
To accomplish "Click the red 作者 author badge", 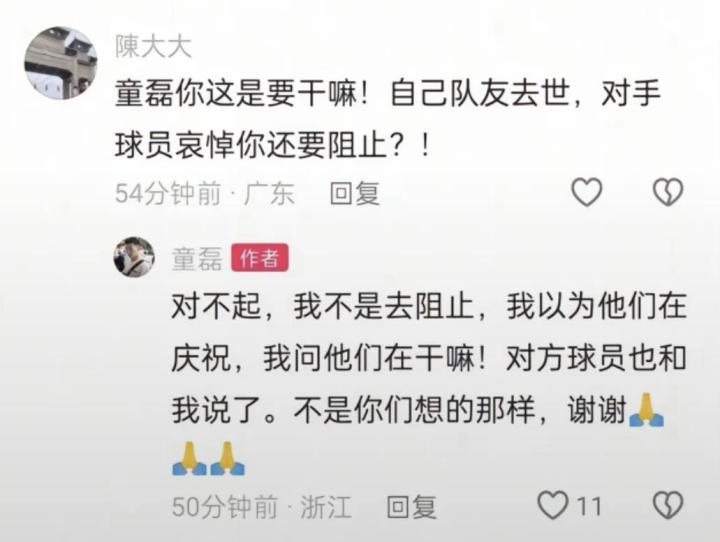I will [259, 258].
